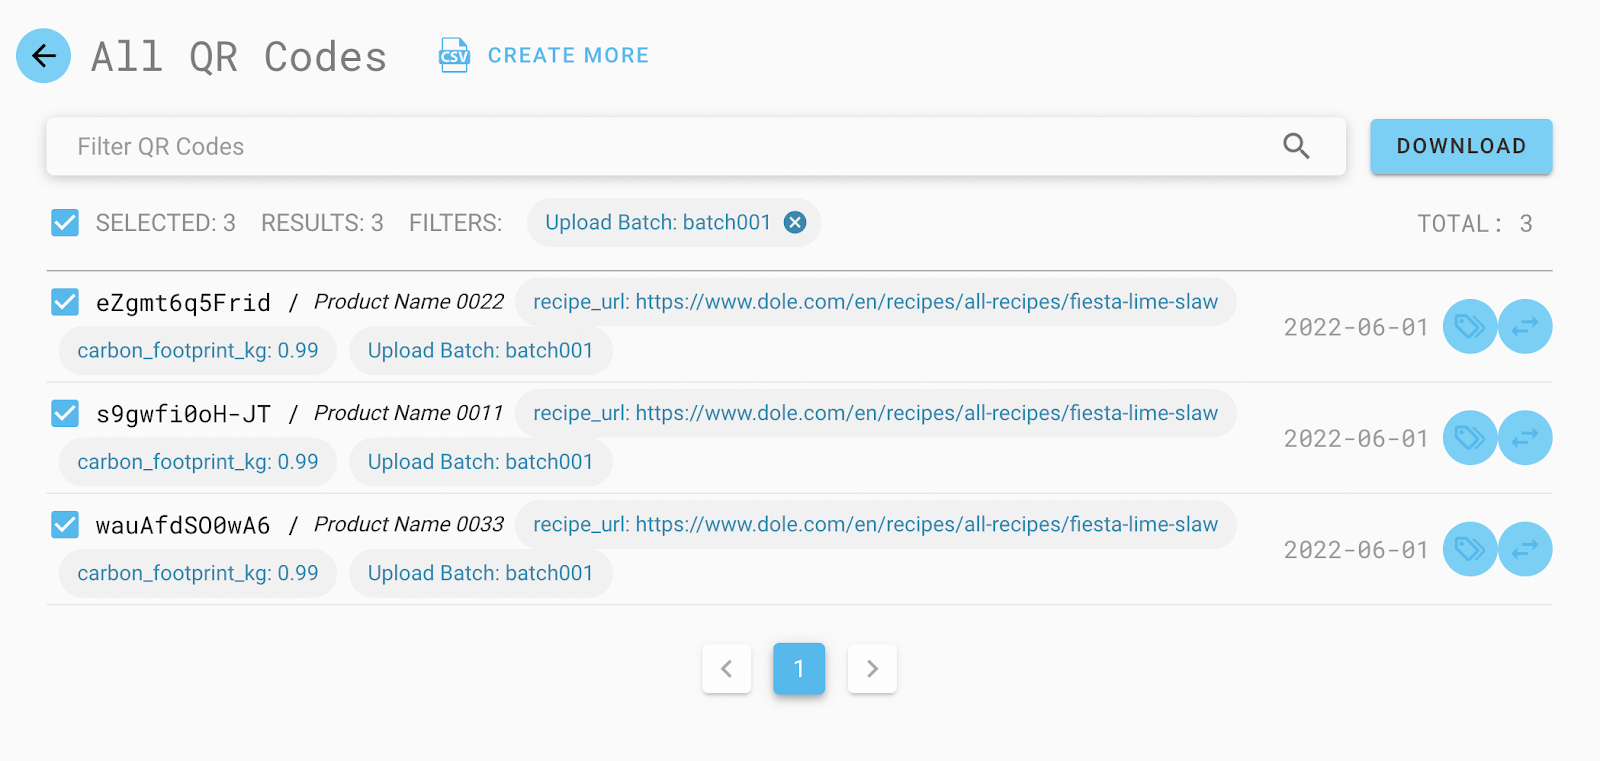
Task: Open tags for eZgmt6q5Frid row
Action: [1469, 327]
